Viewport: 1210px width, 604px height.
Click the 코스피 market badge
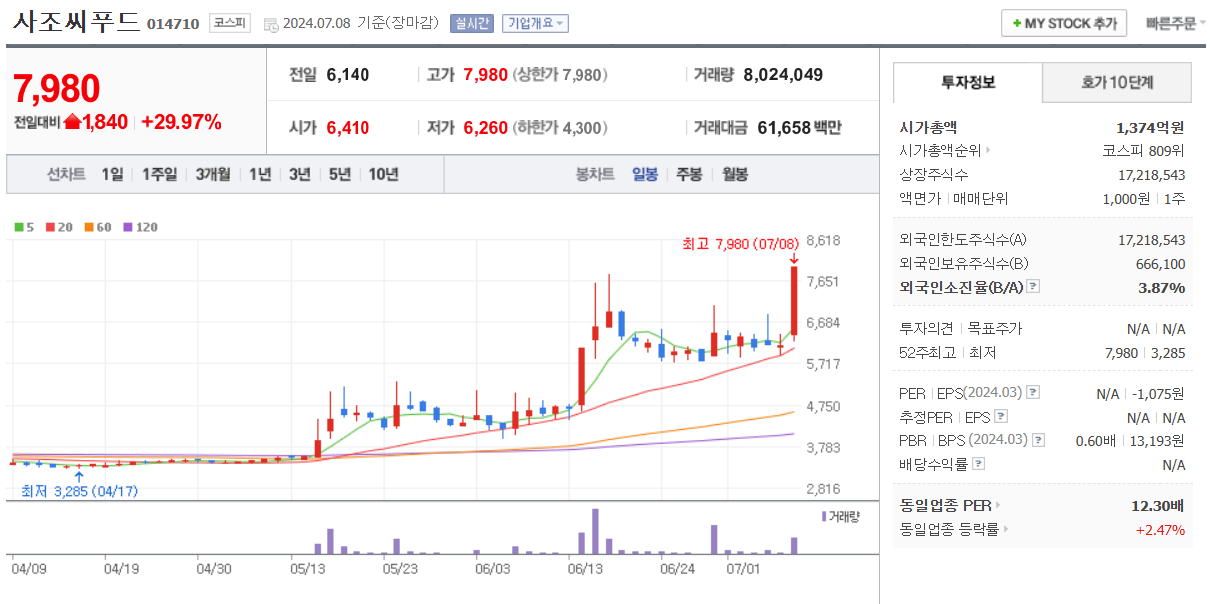pyautogui.click(x=229, y=23)
